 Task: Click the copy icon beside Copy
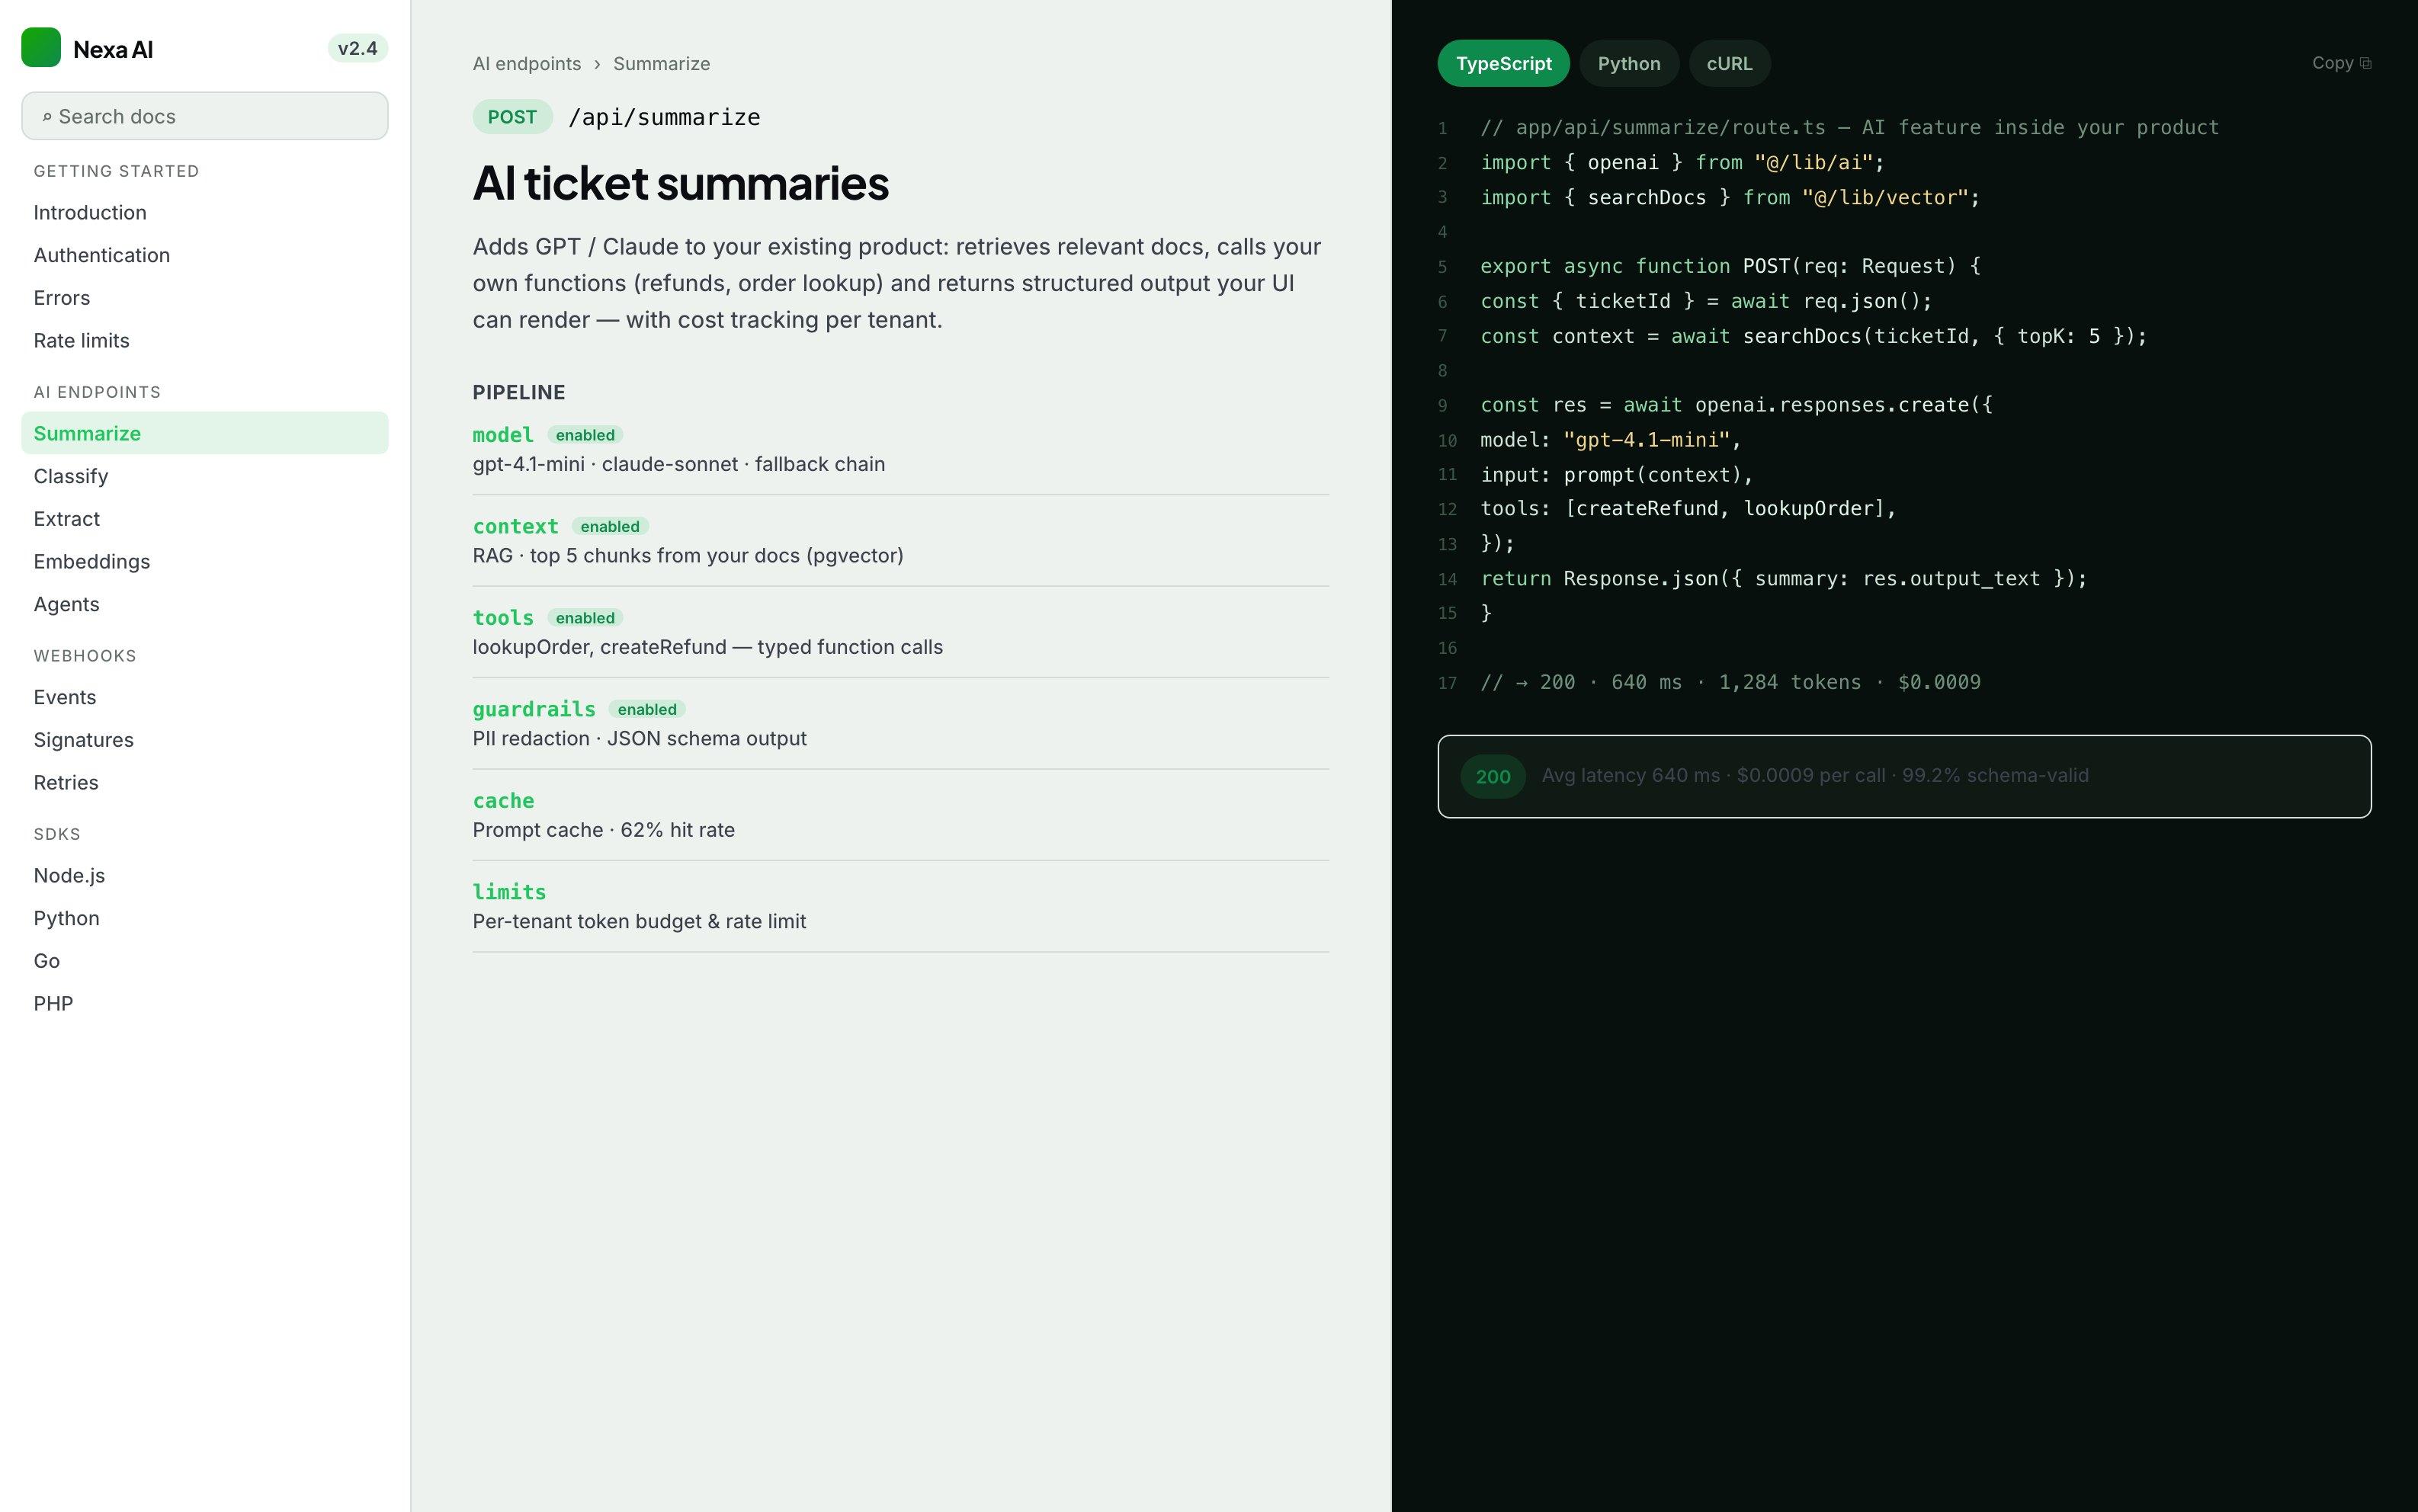click(2365, 63)
